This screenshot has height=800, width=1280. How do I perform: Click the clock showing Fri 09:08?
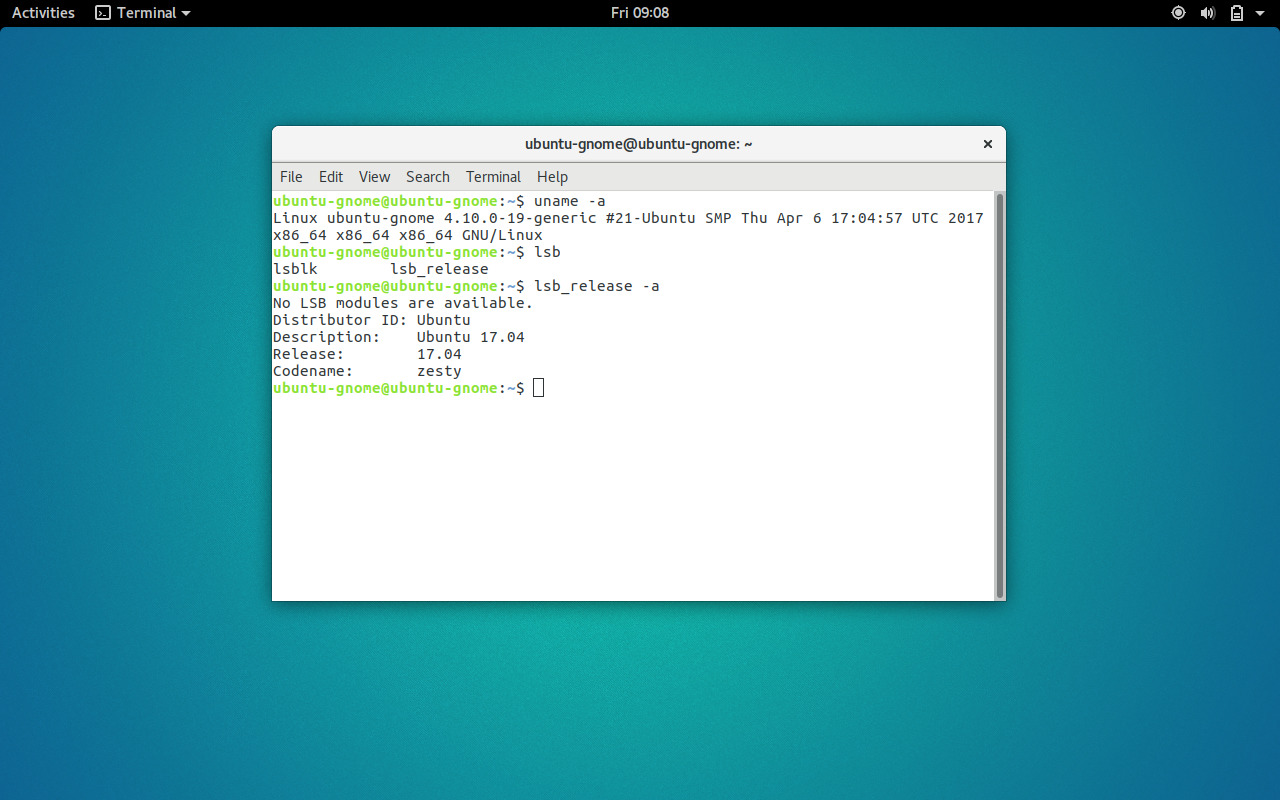pyautogui.click(x=640, y=13)
